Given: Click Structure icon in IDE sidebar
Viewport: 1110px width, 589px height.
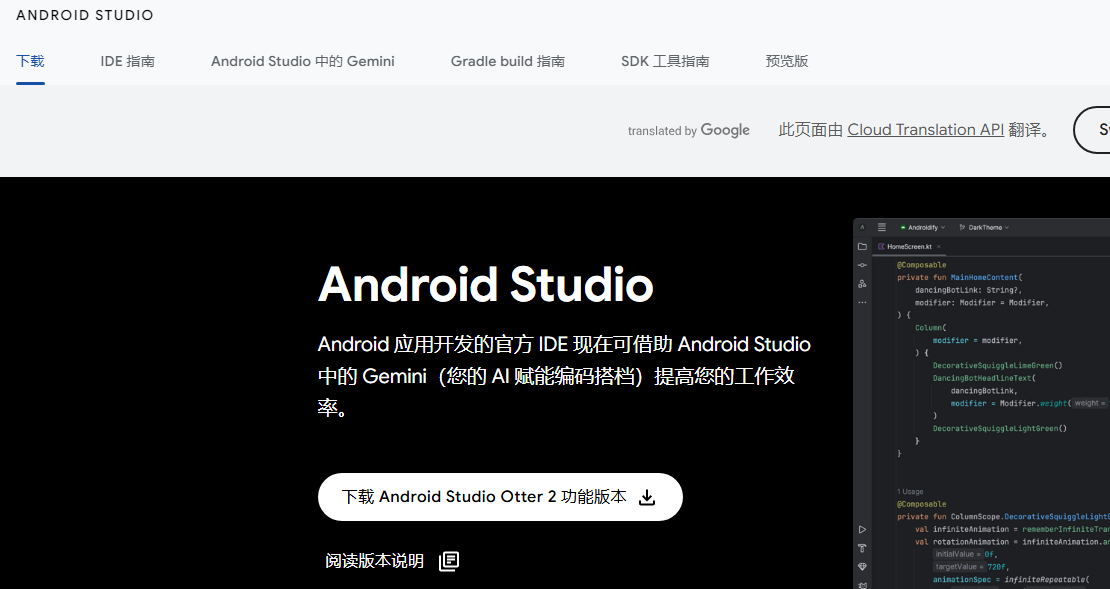Looking at the screenshot, I should [862, 284].
